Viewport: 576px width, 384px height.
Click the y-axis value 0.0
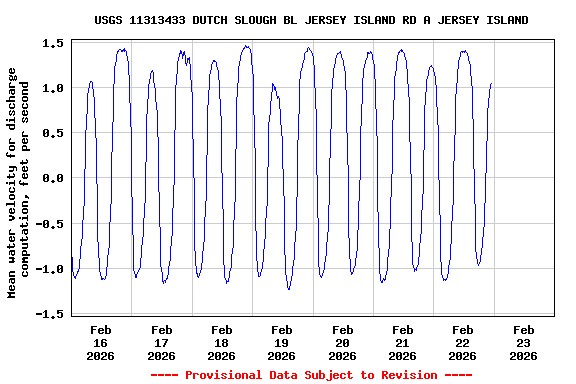pyautogui.click(x=53, y=178)
